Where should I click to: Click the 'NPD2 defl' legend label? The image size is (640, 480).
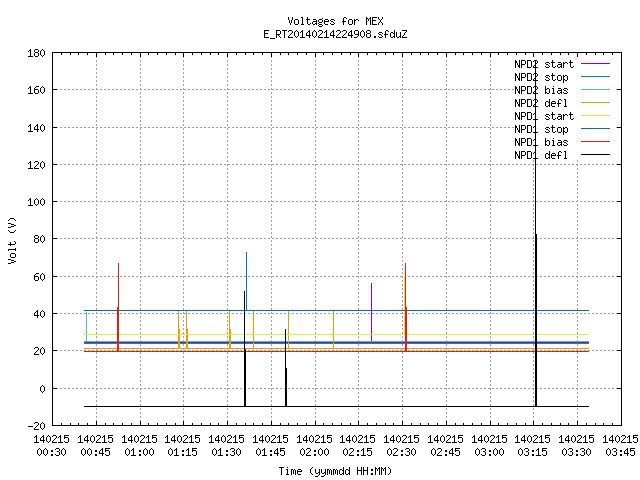pyautogui.click(x=541, y=103)
